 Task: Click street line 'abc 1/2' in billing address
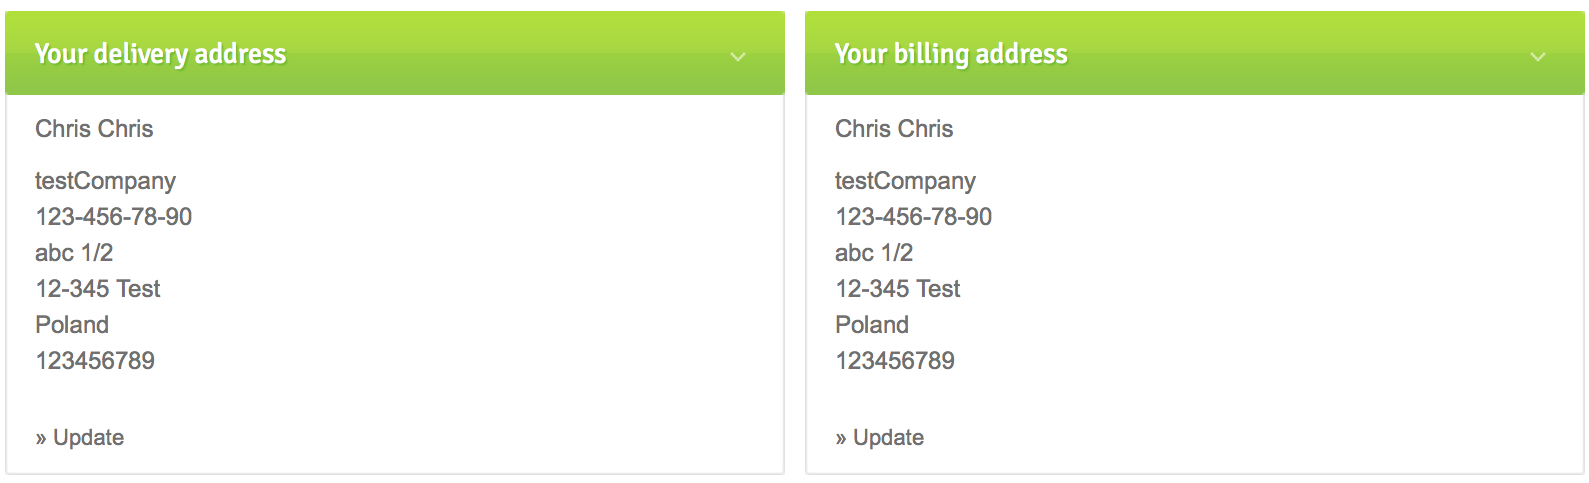pyautogui.click(x=874, y=253)
